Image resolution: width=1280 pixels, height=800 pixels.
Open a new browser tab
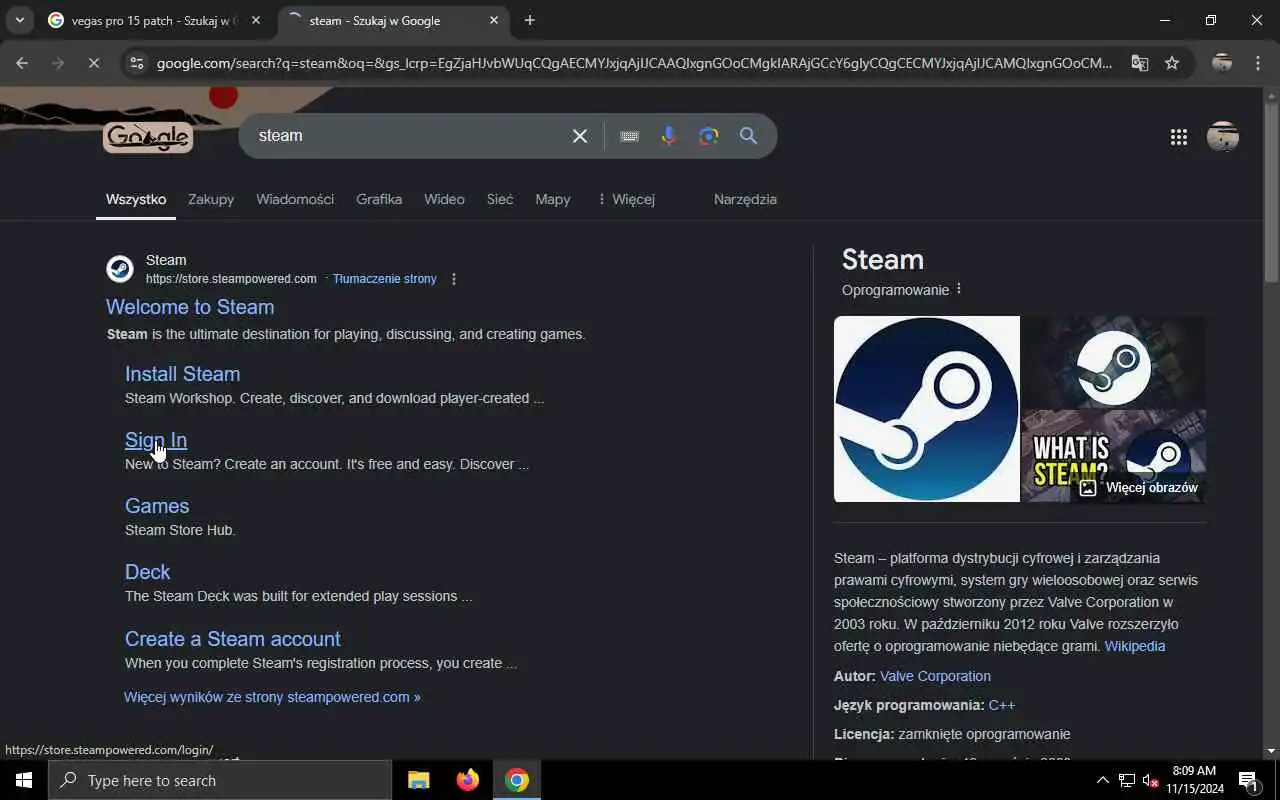[530, 20]
